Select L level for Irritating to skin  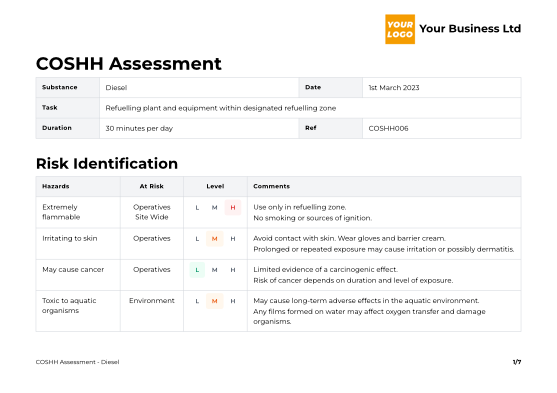[197, 239]
